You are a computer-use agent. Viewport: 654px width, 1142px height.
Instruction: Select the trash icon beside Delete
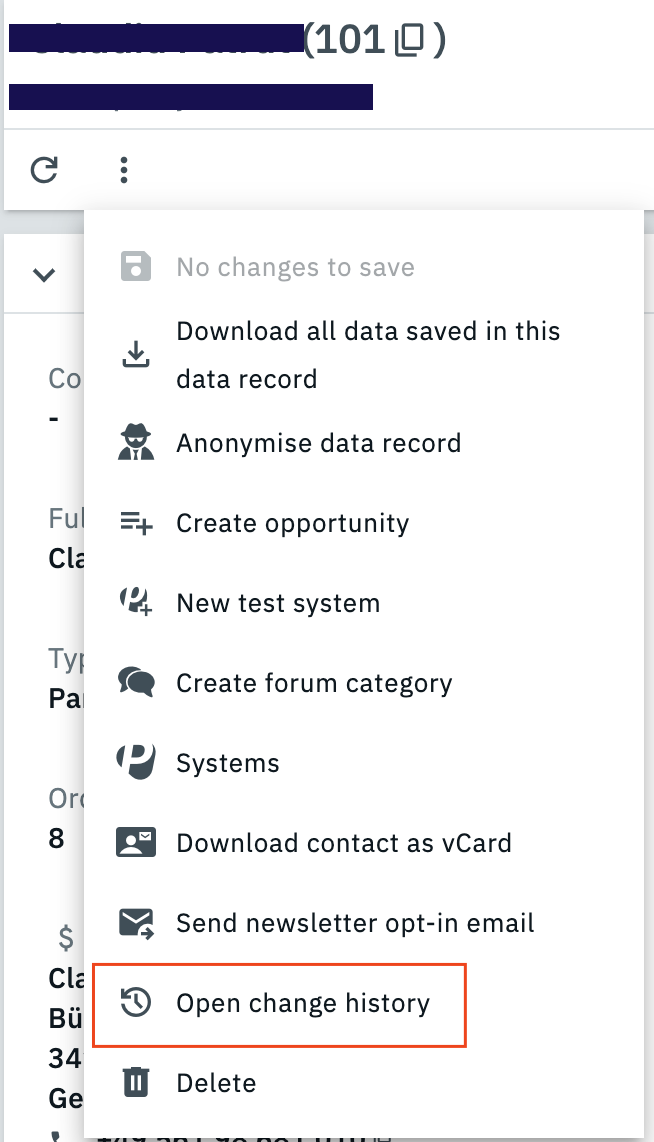click(x=135, y=1082)
